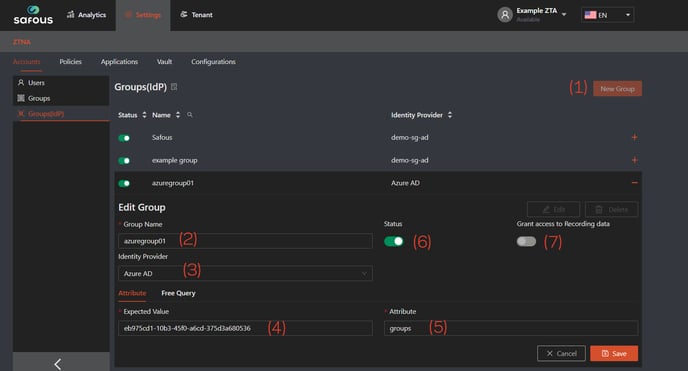This screenshot has height=371, width=688.
Task: Open the Policies tab
Action: tap(70, 62)
